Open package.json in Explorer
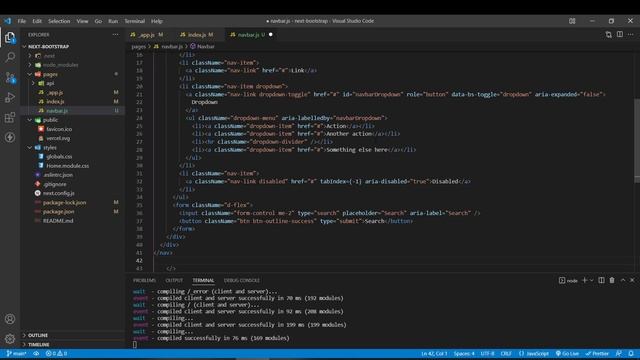Image resolution: width=640 pixels, height=360 pixels. [x=59, y=211]
